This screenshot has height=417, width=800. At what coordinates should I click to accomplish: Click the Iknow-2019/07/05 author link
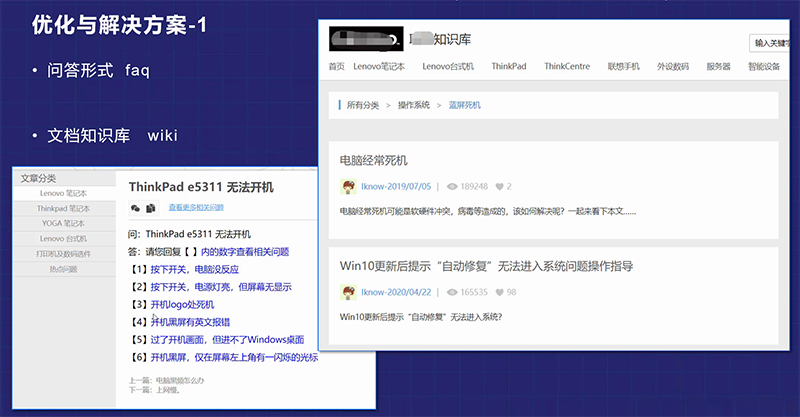coord(396,187)
